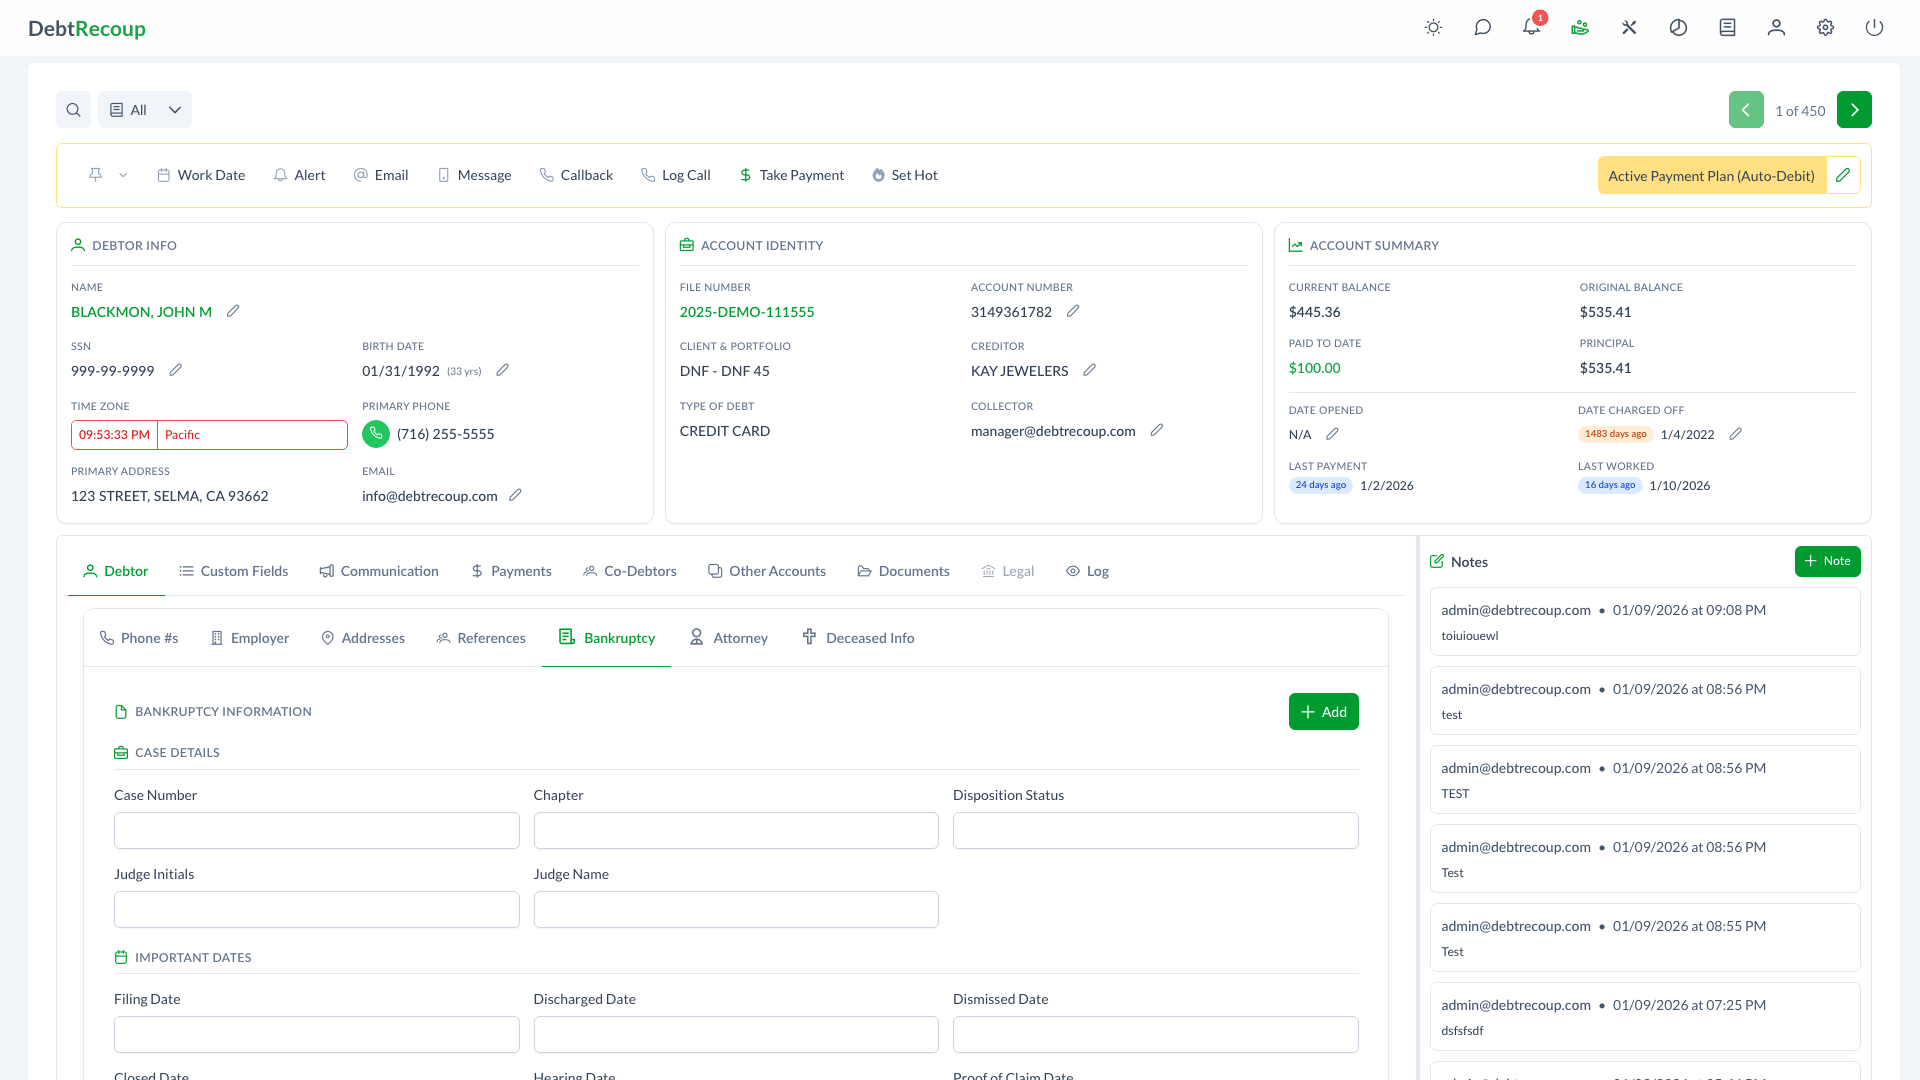The height and width of the screenshot is (1080, 1920).
Task: Click the search magnifier icon
Action: pos(73,110)
